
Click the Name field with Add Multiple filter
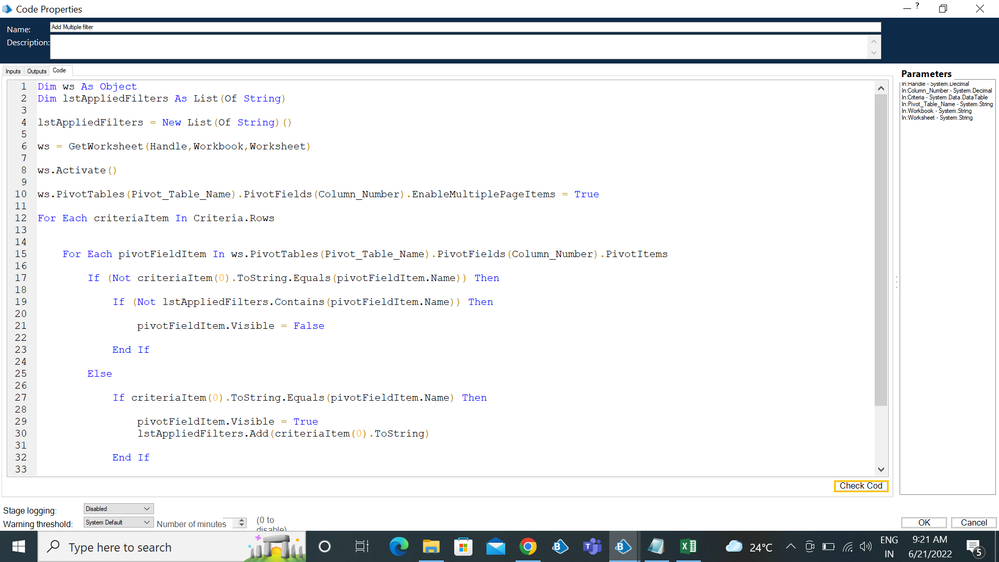(x=465, y=27)
